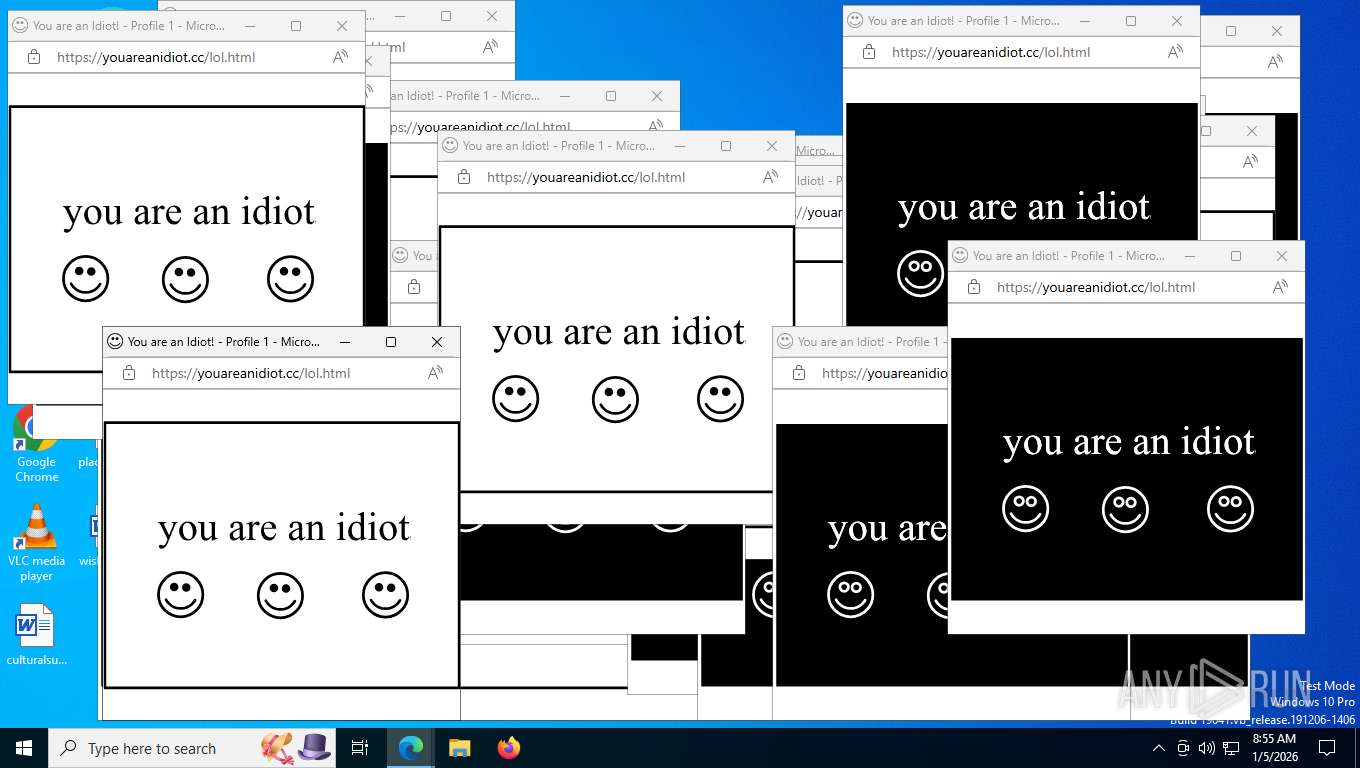1360x768 pixels.
Task: Open the 8:55 AM clock and date
Action: tap(1274, 748)
